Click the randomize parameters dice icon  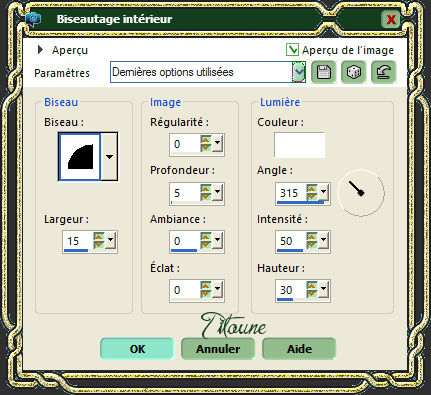pos(354,72)
